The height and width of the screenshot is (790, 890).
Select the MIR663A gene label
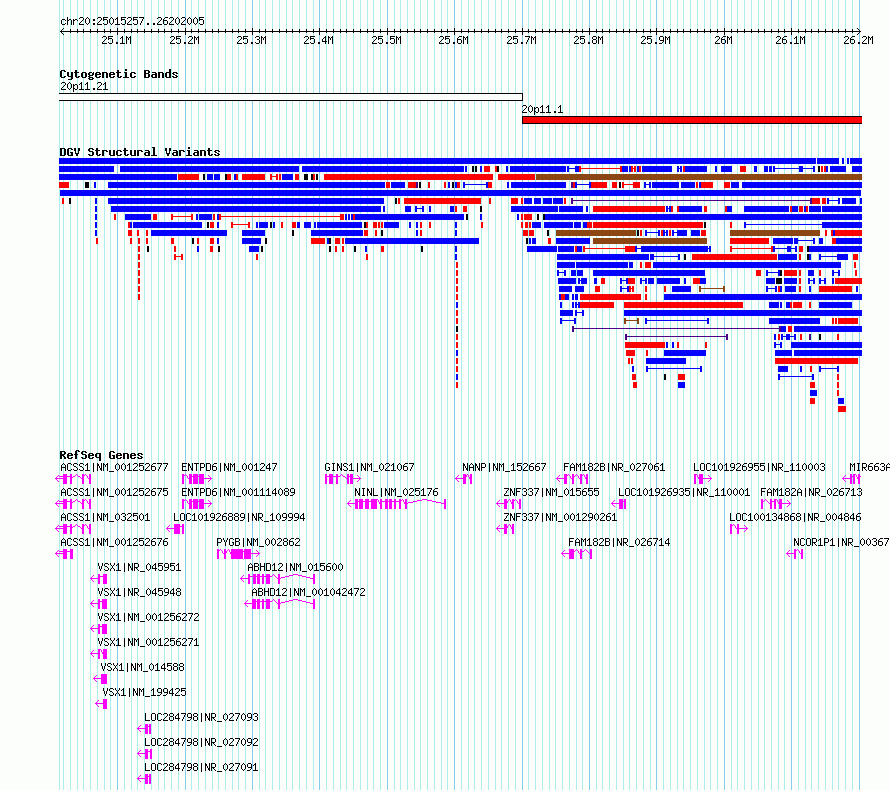pos(869,467)
